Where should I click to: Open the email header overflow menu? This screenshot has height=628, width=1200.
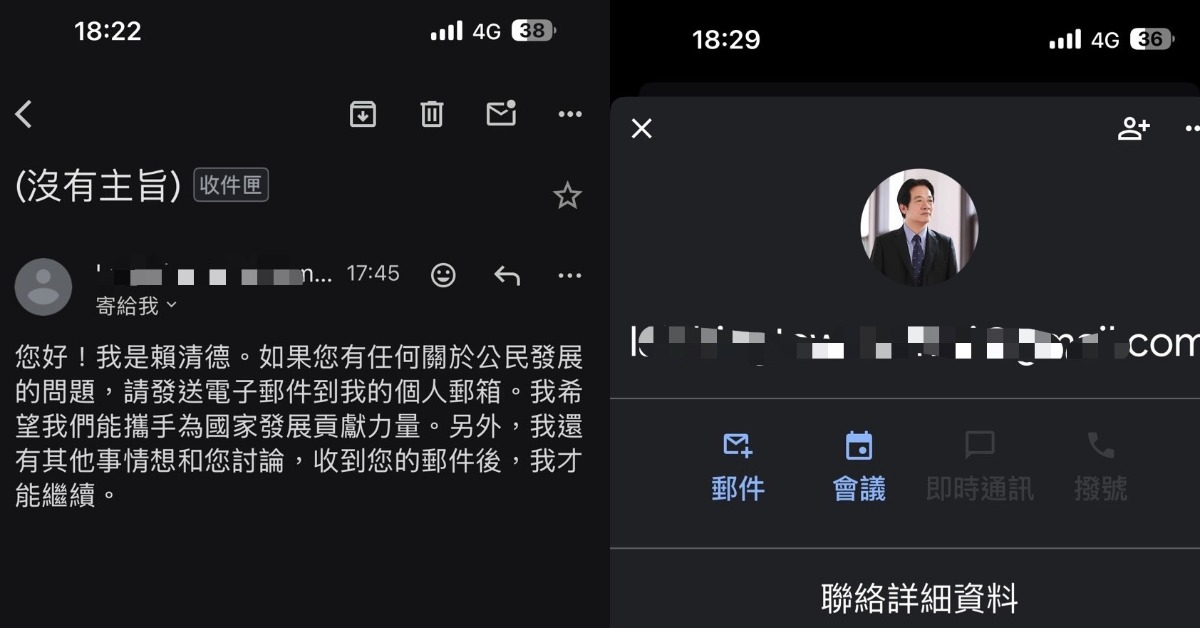pos(569,114)
